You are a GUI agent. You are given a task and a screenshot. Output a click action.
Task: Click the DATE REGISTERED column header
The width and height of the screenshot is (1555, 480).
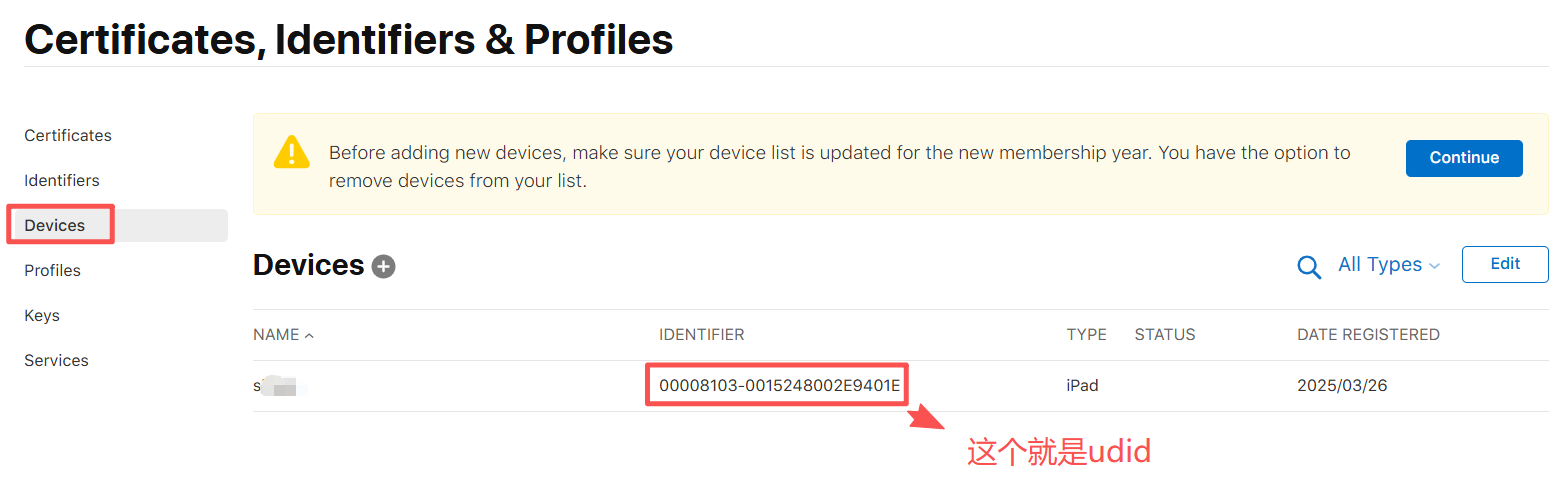[x=1367, y=335]
